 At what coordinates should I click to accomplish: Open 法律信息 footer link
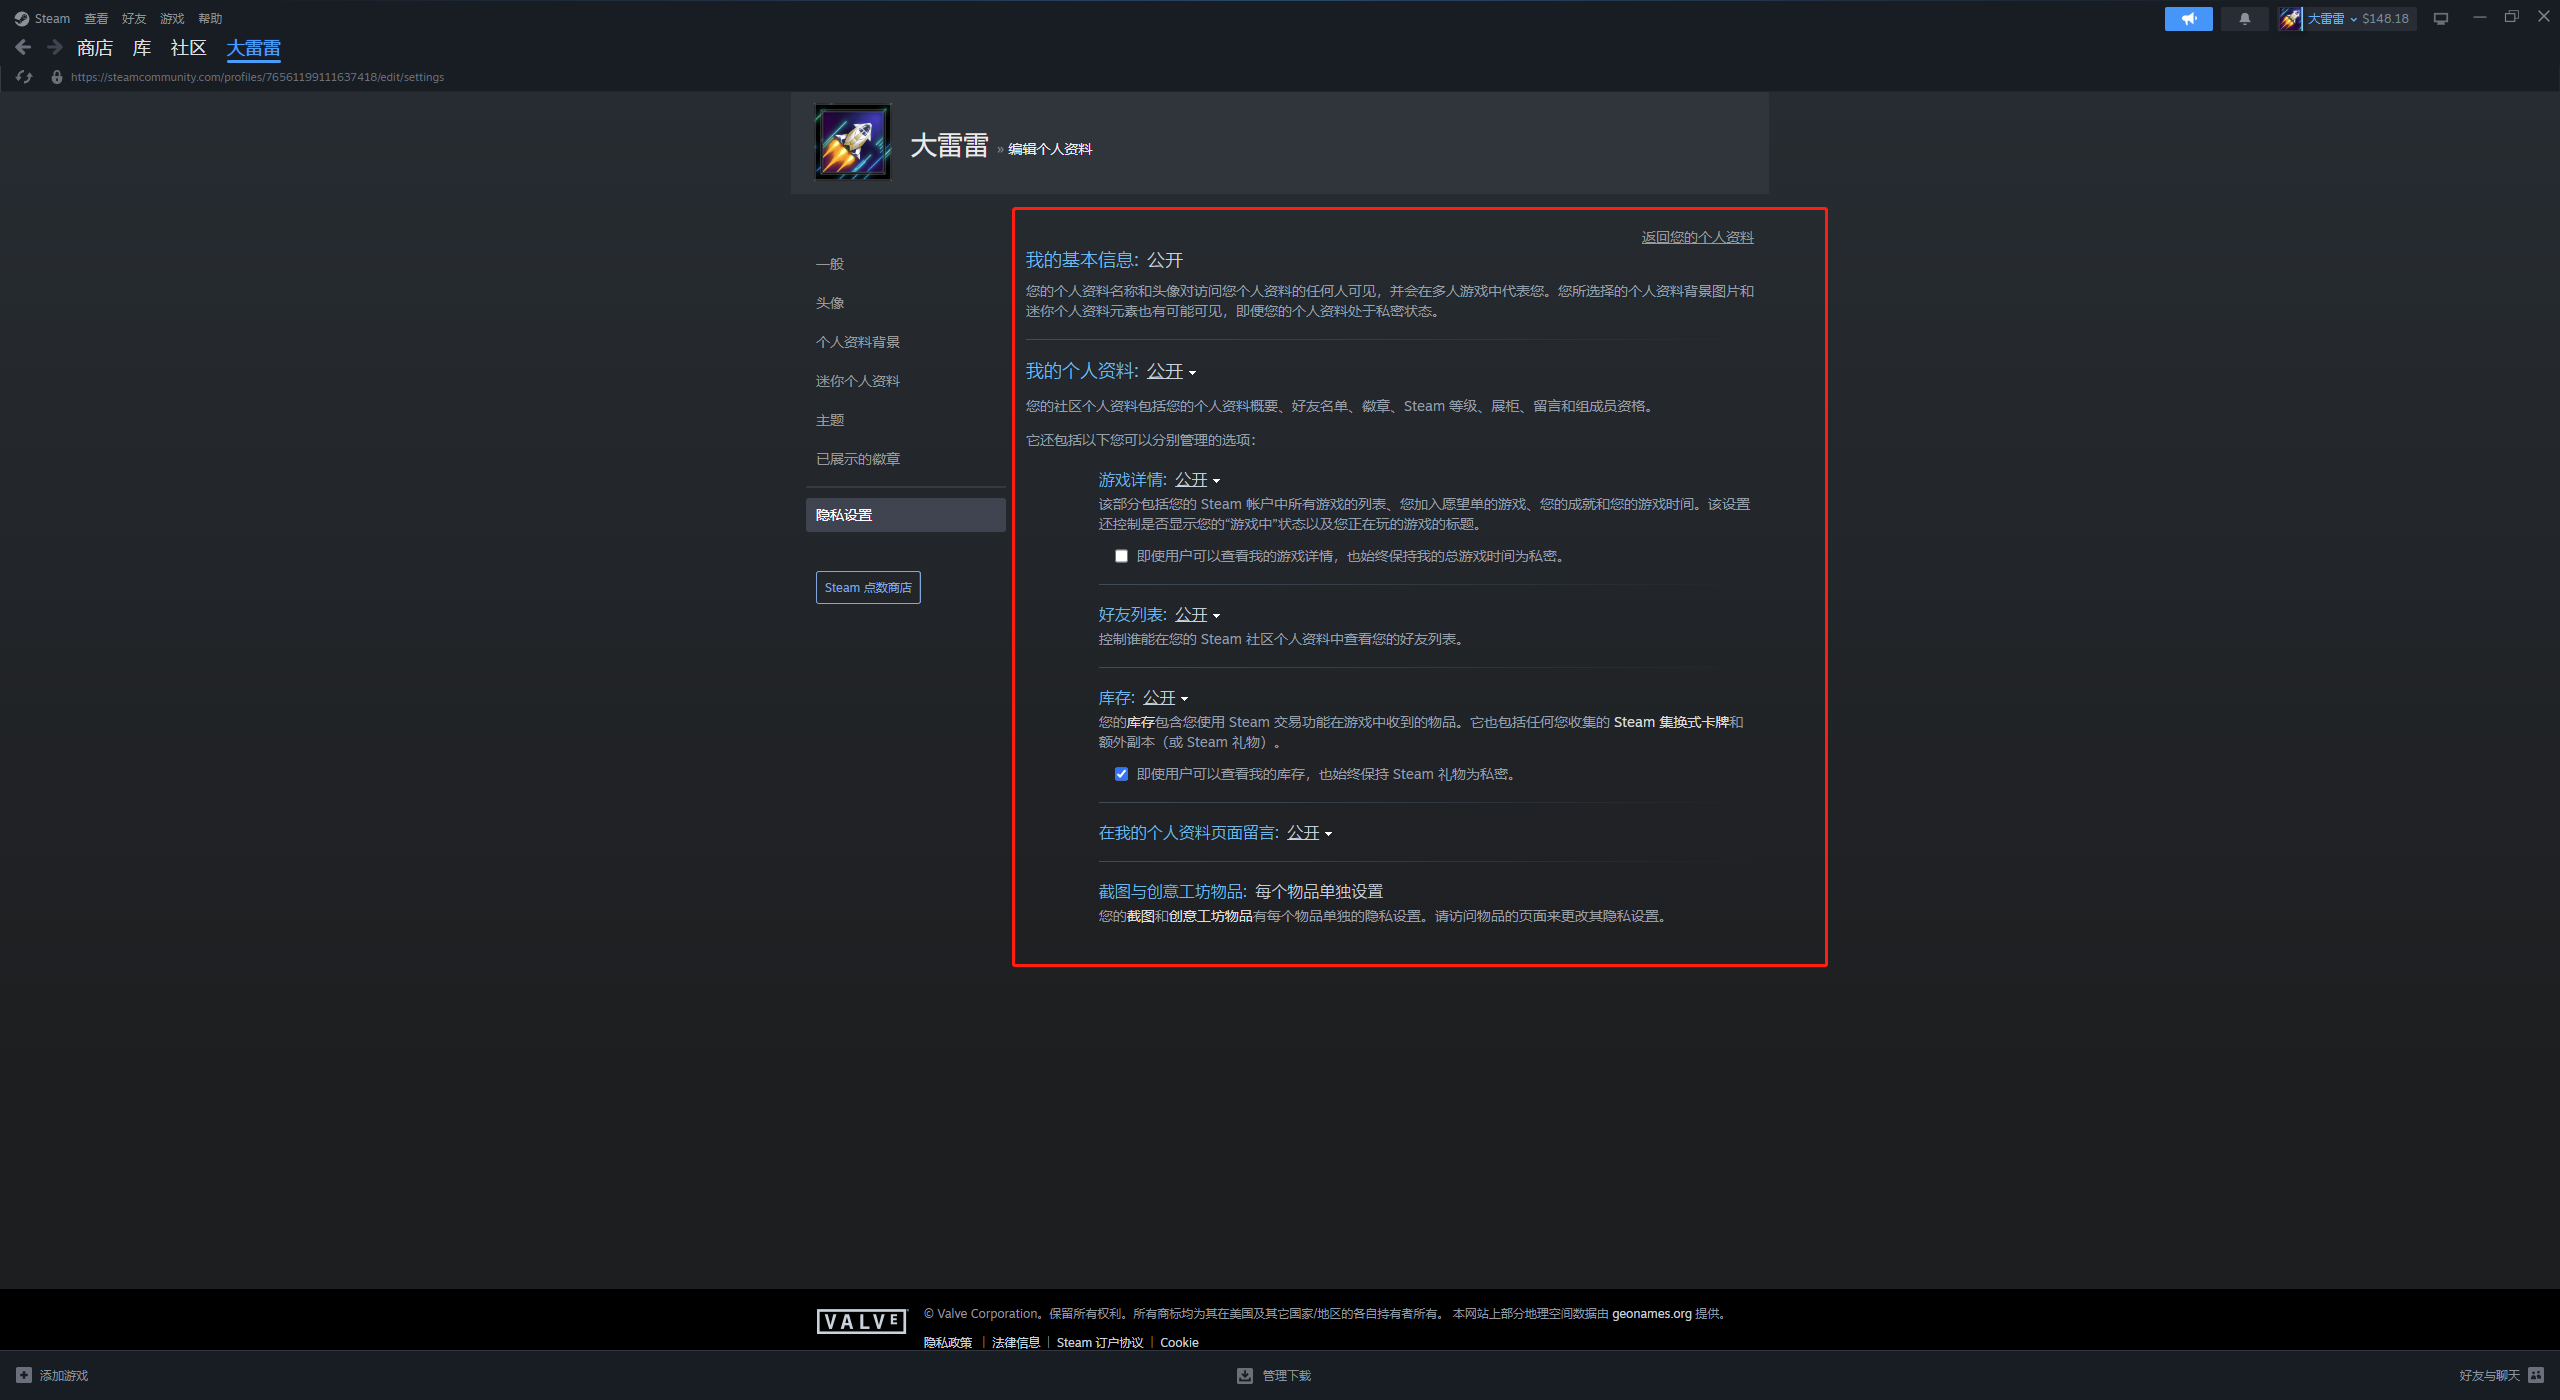(1016, 1343)
